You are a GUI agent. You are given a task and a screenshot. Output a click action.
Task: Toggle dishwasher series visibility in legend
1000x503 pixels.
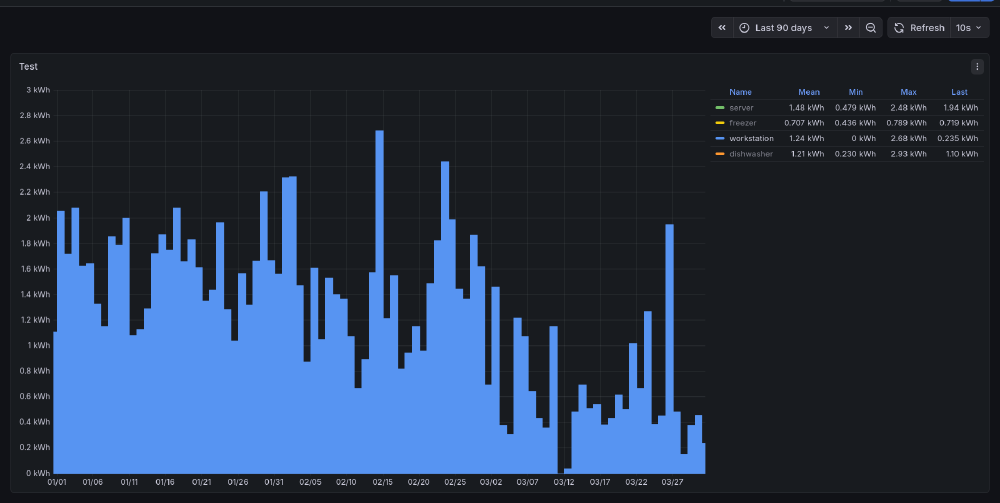[750, 154]
